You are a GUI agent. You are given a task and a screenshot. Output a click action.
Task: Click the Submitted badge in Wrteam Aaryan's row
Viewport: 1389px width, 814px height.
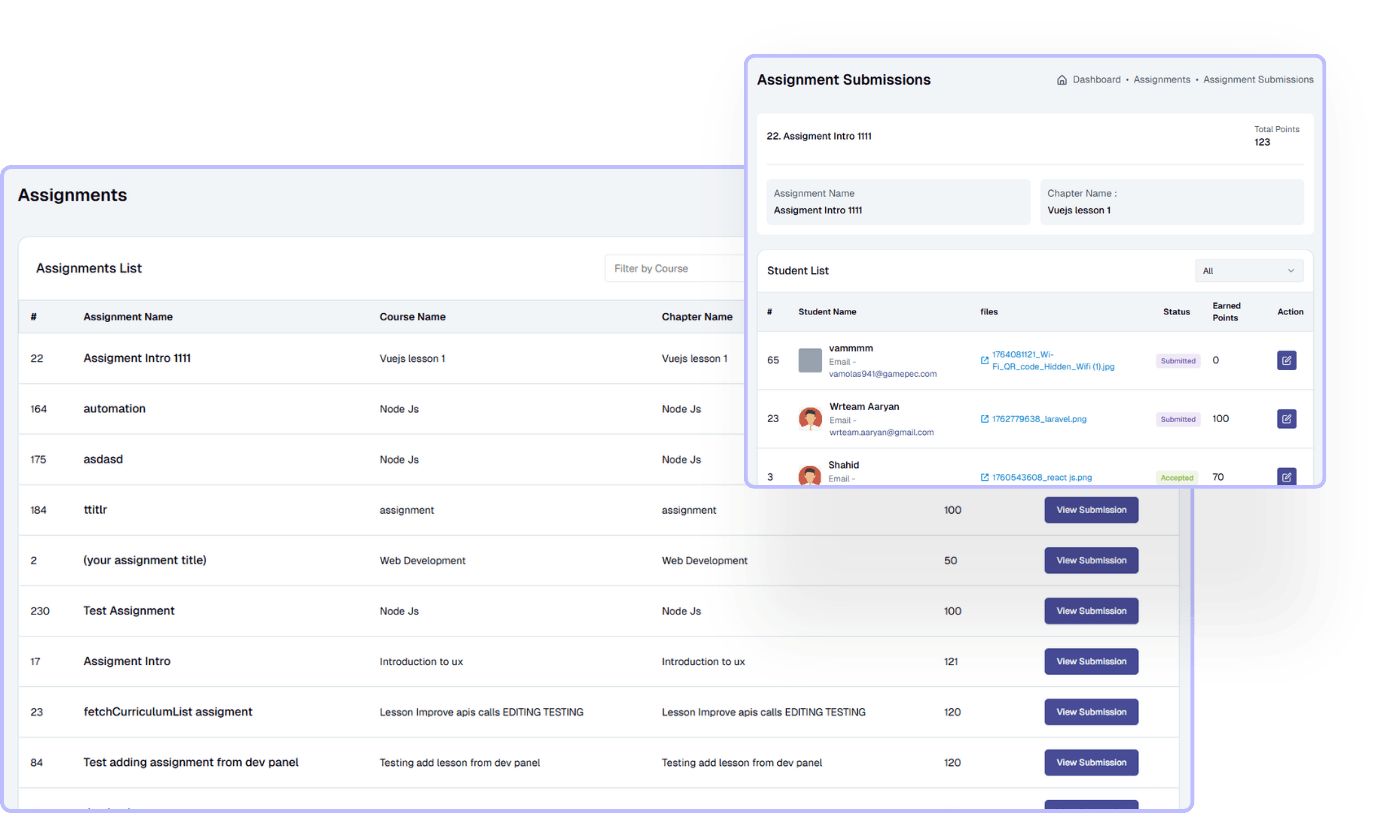click(1178, 419)
